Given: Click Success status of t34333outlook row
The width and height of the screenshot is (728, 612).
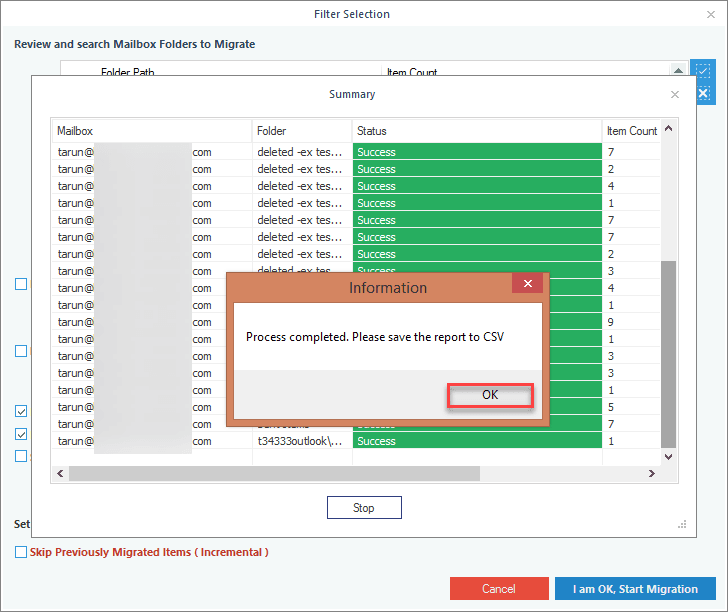Looking at the screenshot, I should (477, 441).
